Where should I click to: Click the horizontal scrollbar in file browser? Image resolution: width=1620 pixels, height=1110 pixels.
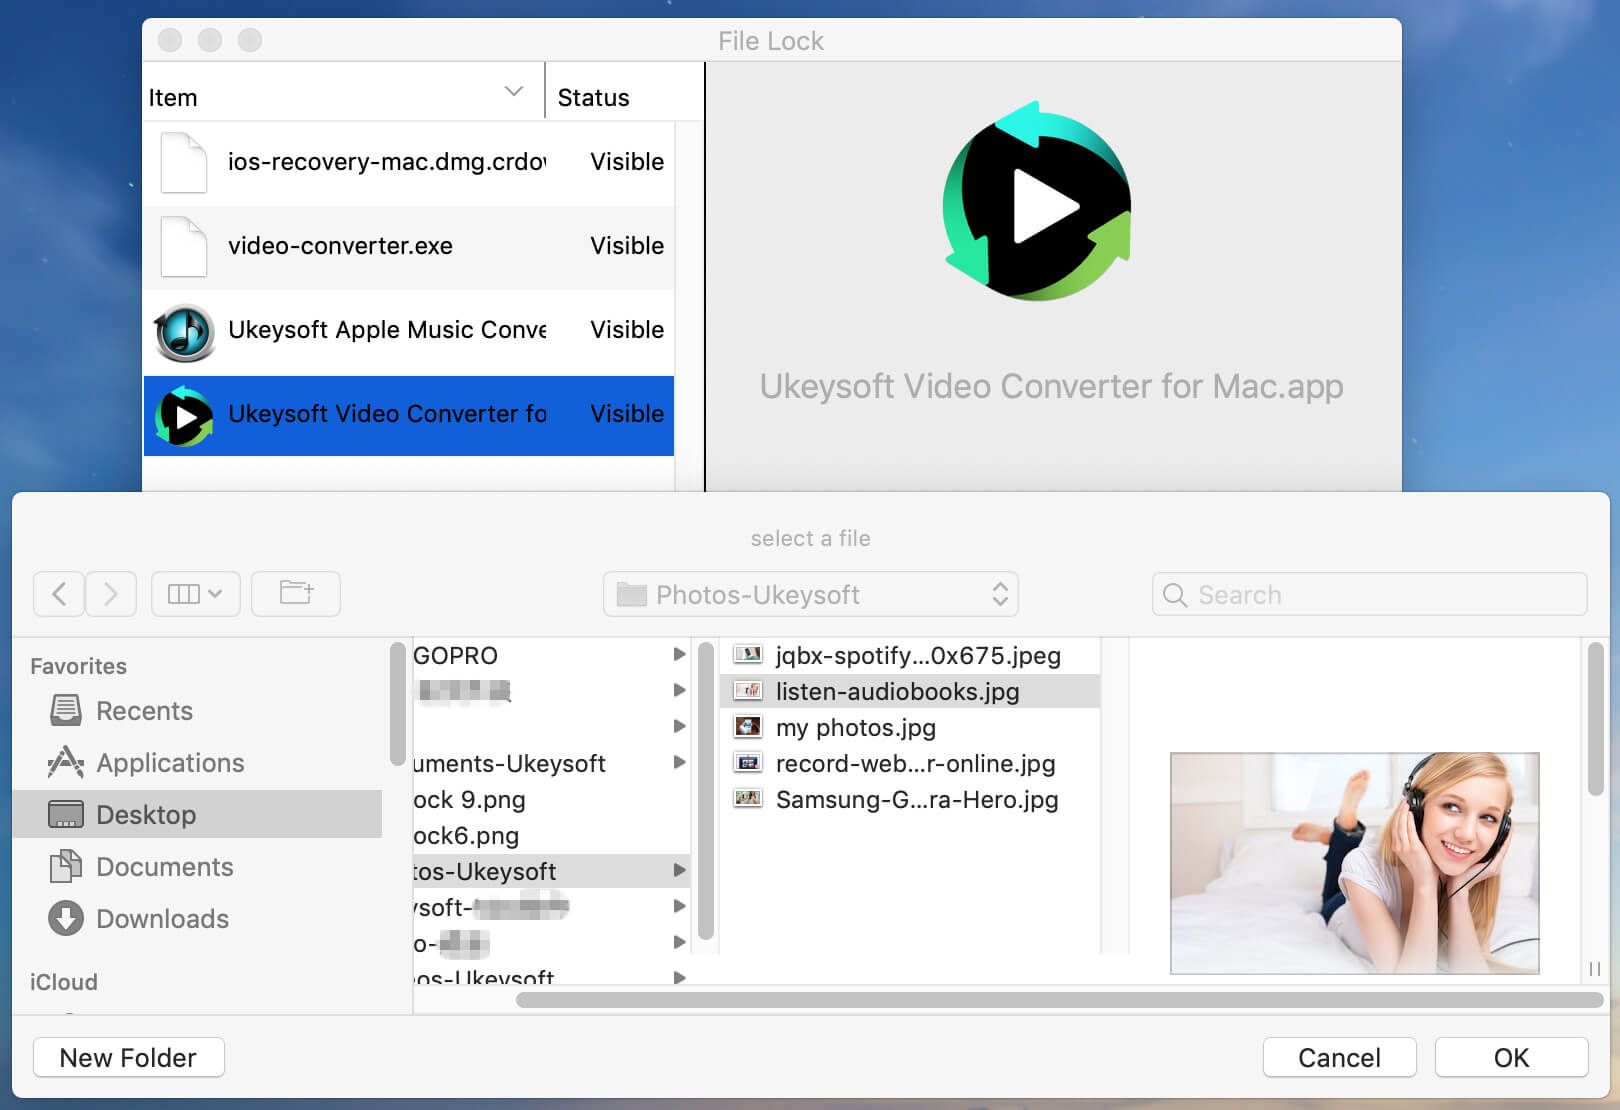tap(1059, 1000)
